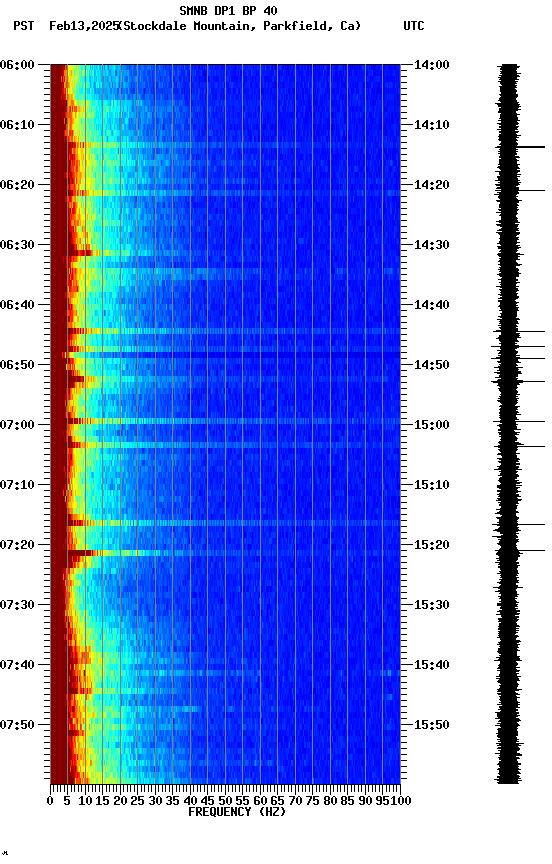
Task: Click the spectrogram event band at 06:31 PST
Action: (225, 253)
